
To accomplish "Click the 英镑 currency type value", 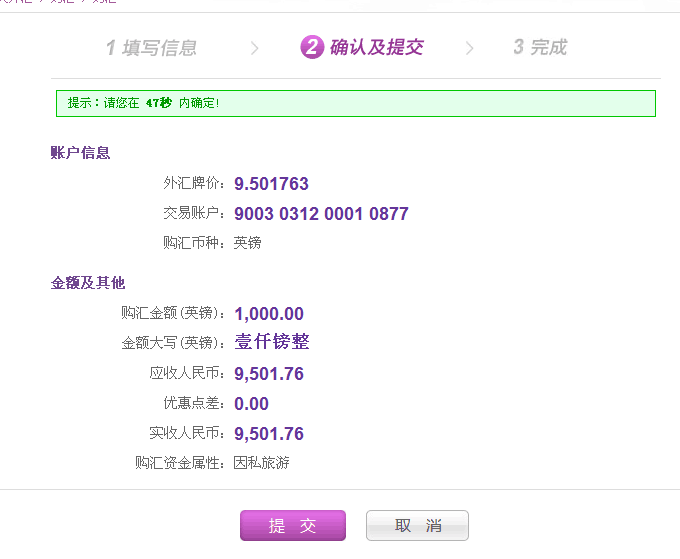I will (x=247, y=243).
